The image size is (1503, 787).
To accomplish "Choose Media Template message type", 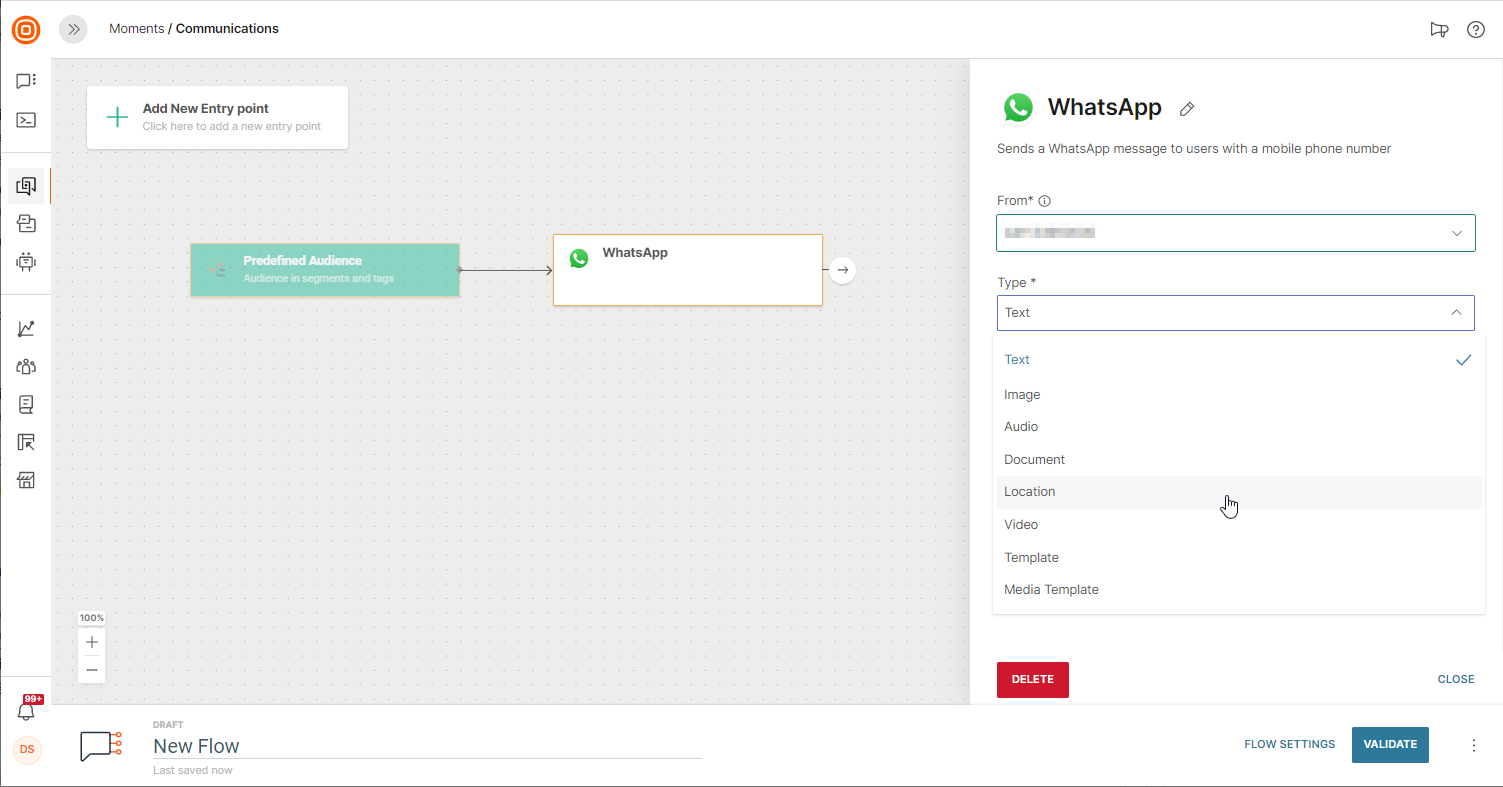I will (1051, 590).
